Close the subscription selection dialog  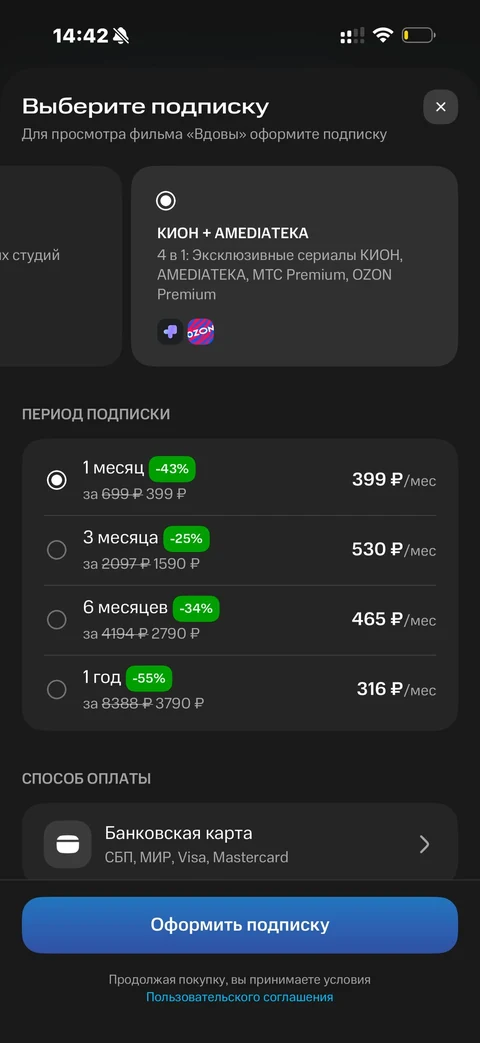click(440, 107)
